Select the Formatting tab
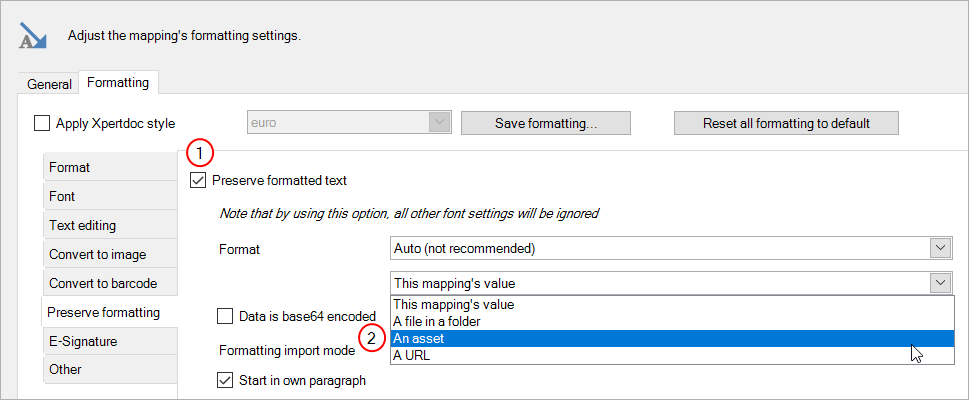Image resolution: width=969 pixels, height=400 pixels. tap(117, 83)
